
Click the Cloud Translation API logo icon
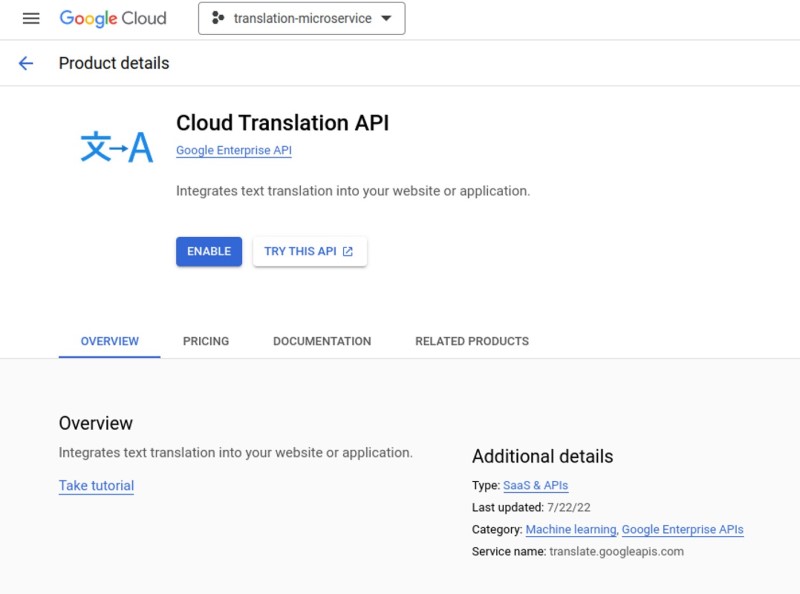pos(117,147)
